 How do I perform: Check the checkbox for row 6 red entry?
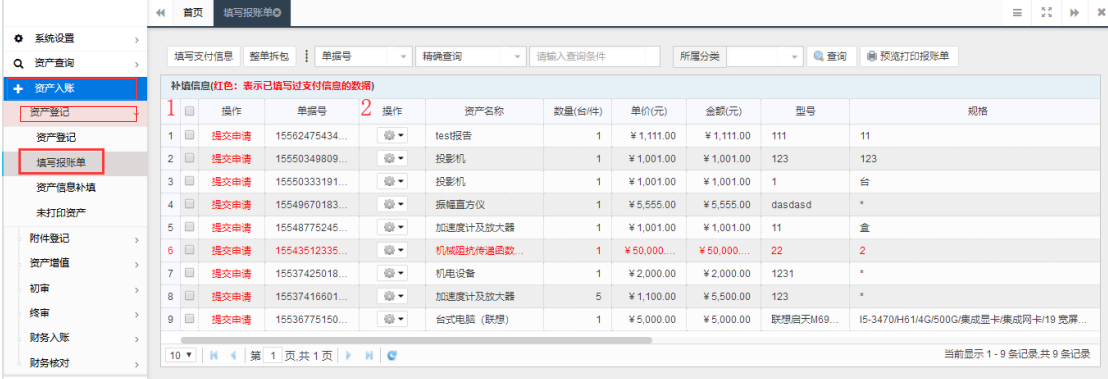189,250
